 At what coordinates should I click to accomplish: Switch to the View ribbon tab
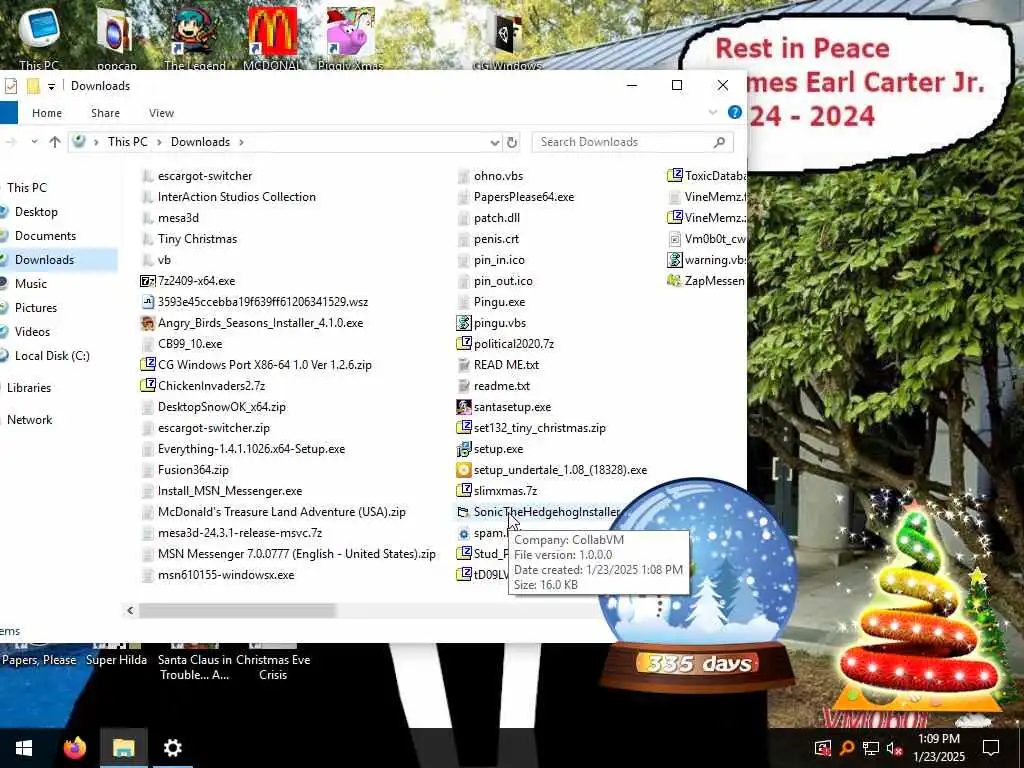coord(161,113)
